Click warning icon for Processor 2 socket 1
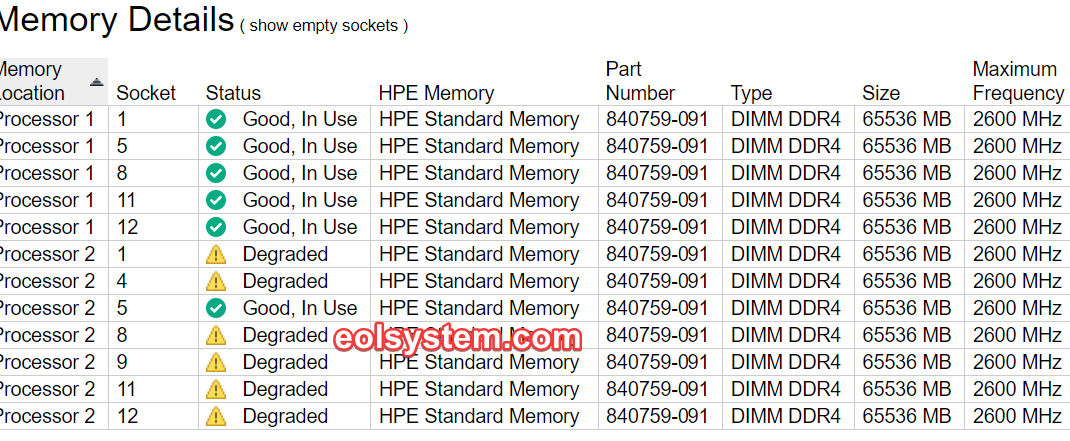The image size is (1070, 441). (216, 254)
